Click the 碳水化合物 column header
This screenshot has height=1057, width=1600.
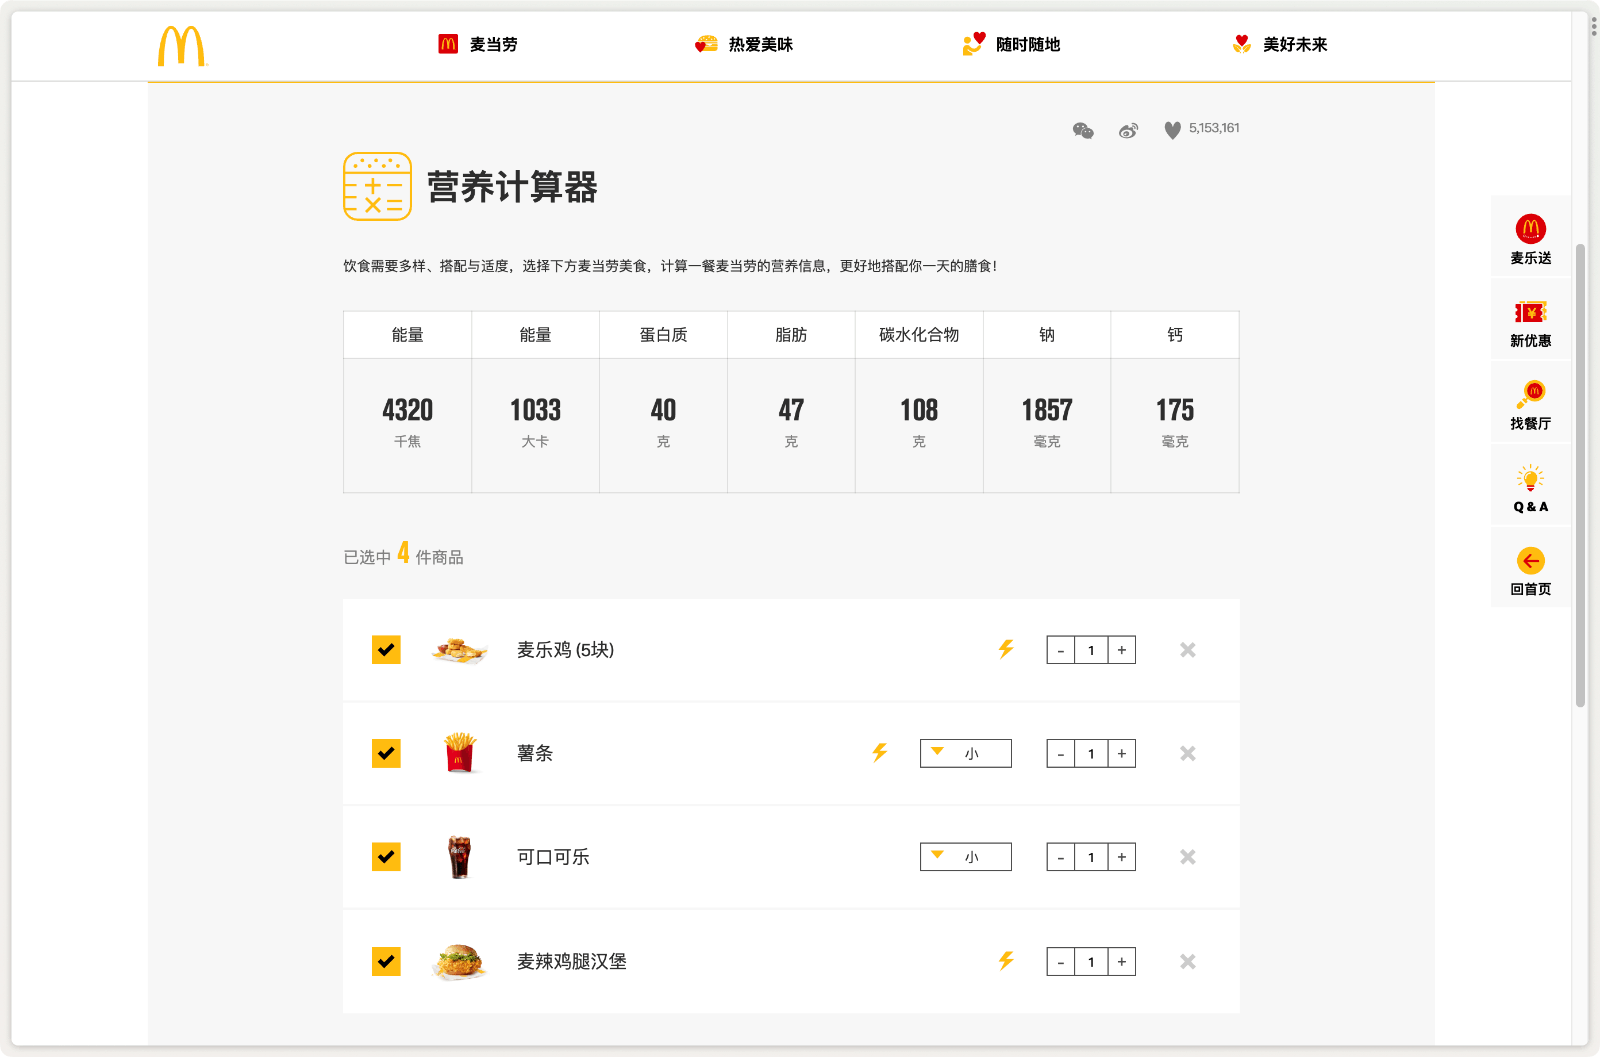coord(919,335)
